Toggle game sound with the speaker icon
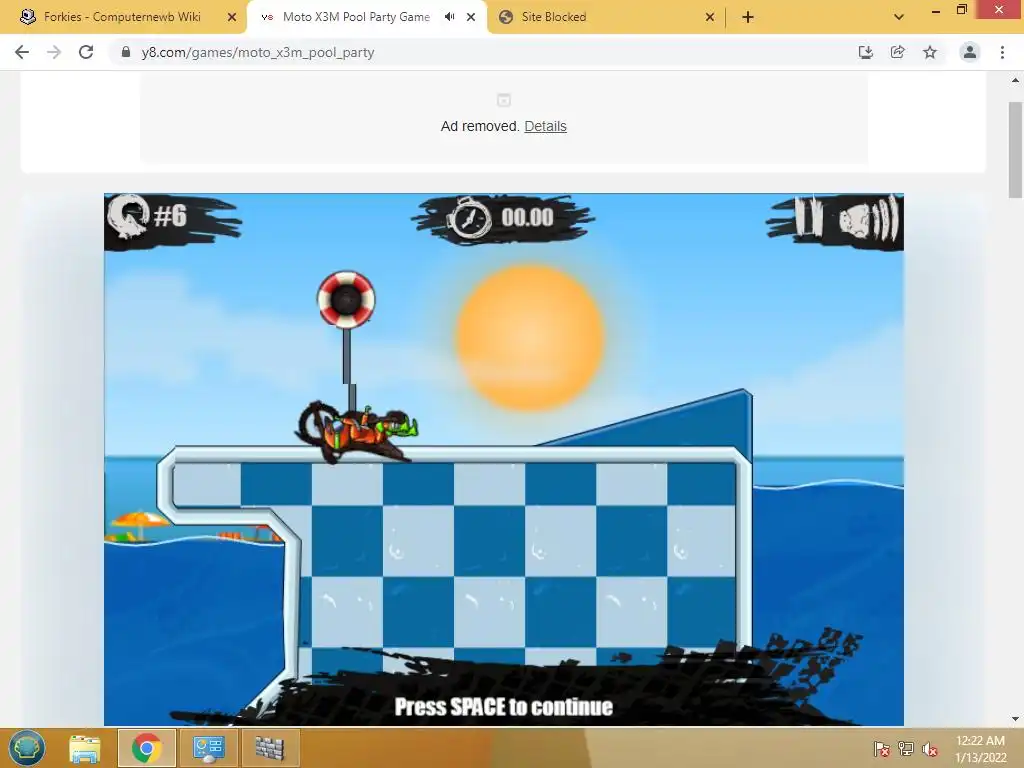 pyautogui.click(x=869, y=217)
